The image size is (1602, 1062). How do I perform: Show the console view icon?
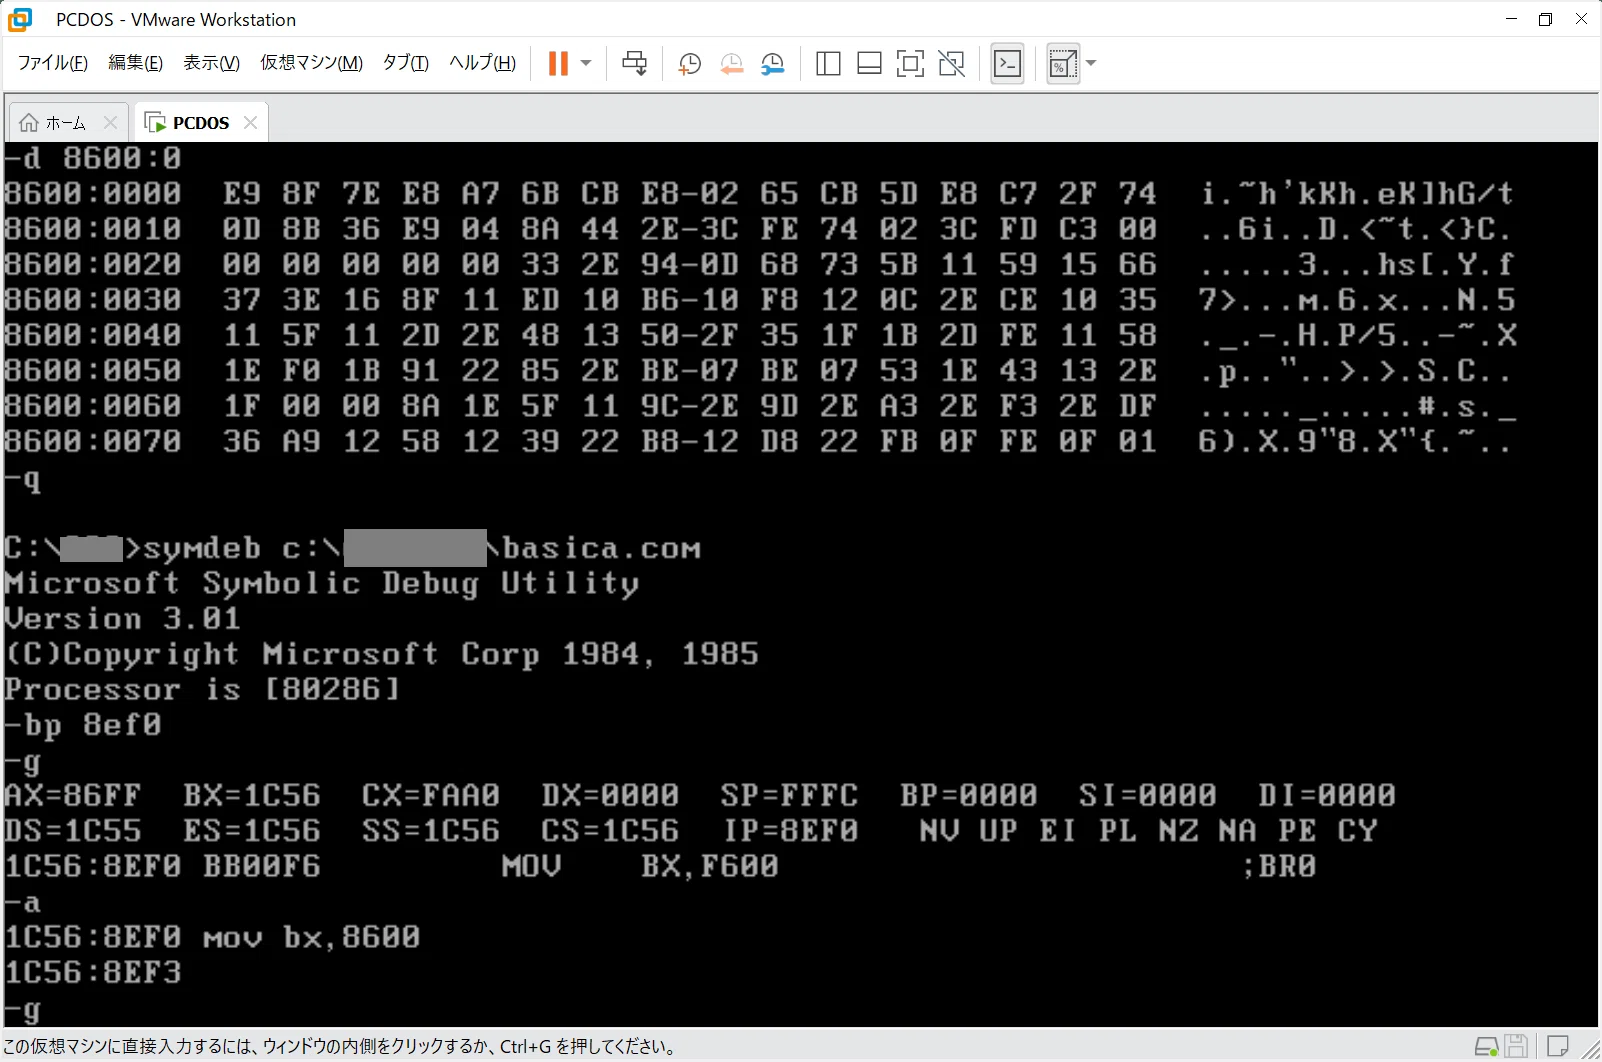tap(1007, 64)
